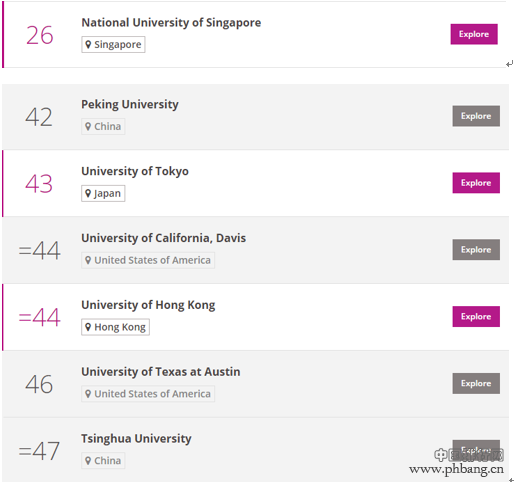514x482 pixels.
Task: Click the location pin icon beside Singapore
Action: [x=88, y=44]
